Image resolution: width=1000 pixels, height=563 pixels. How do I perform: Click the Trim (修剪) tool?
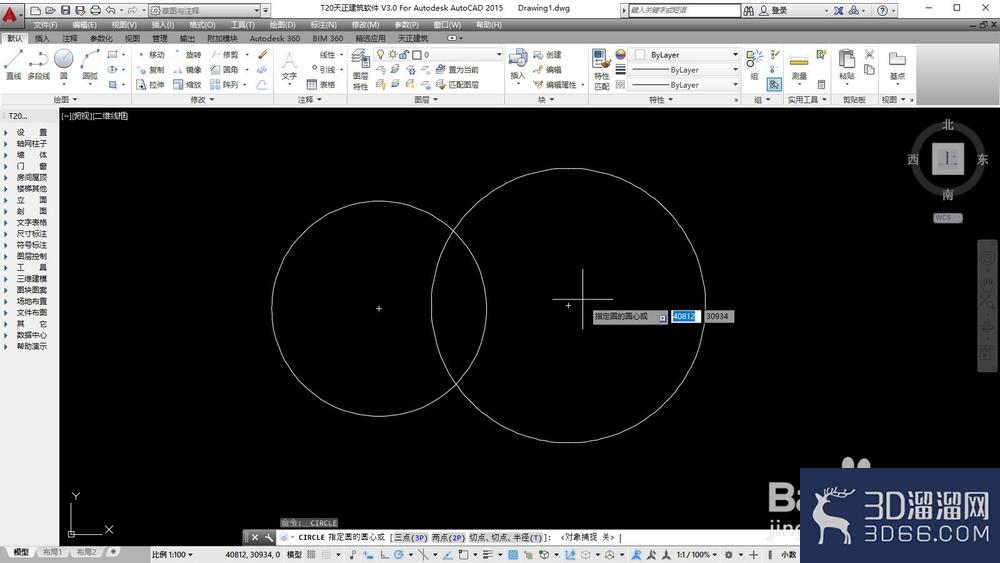click(226, 55)
